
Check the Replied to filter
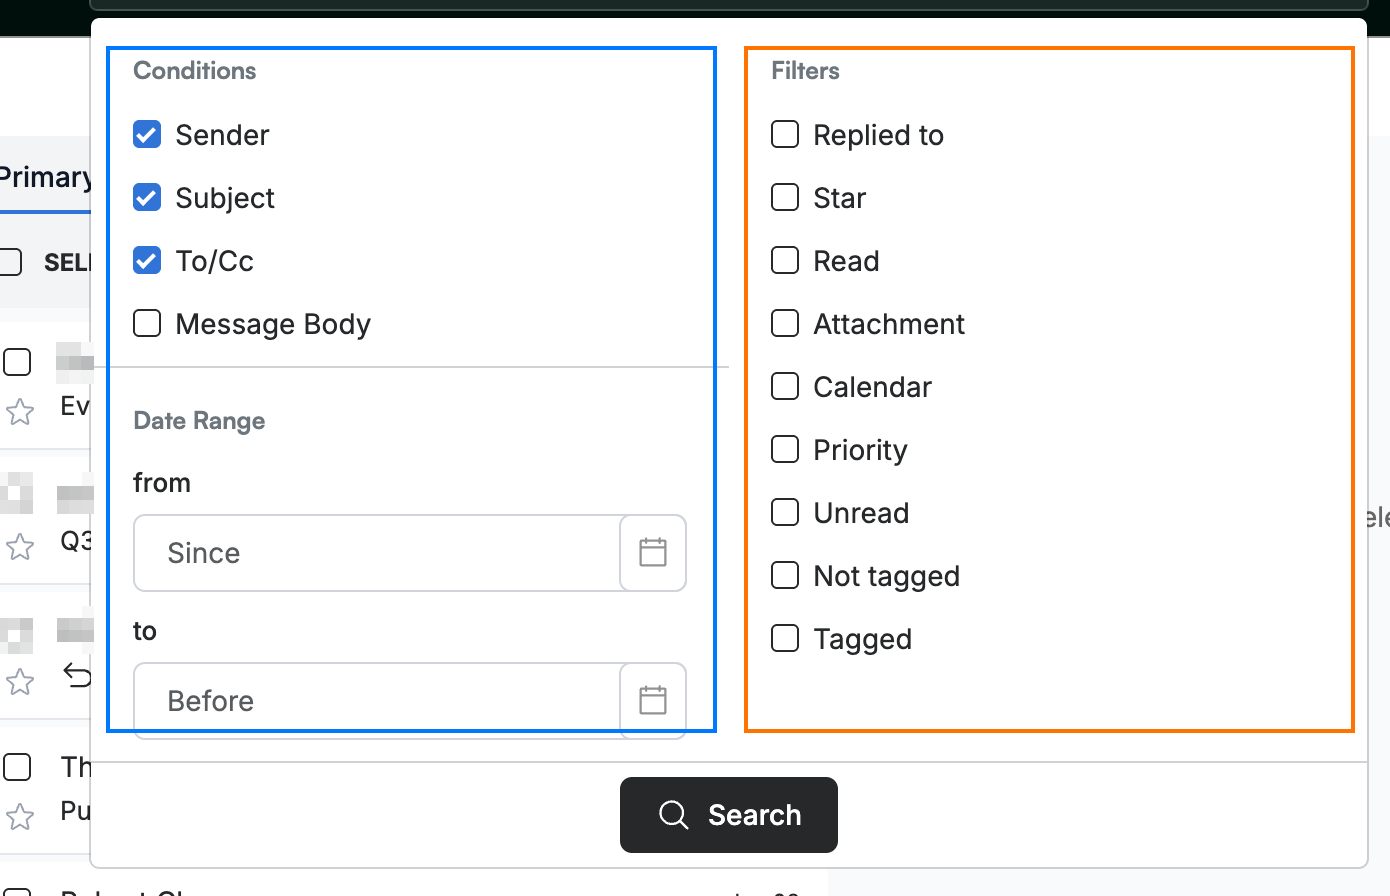pyautogui.click(x=785, y=134)
